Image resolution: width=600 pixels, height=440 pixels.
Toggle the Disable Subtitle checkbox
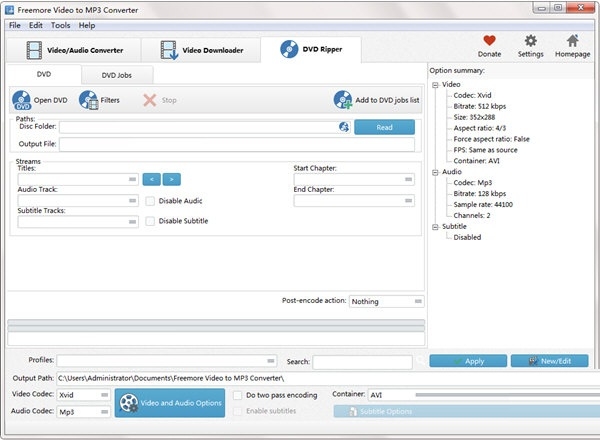tap(150, 221)
